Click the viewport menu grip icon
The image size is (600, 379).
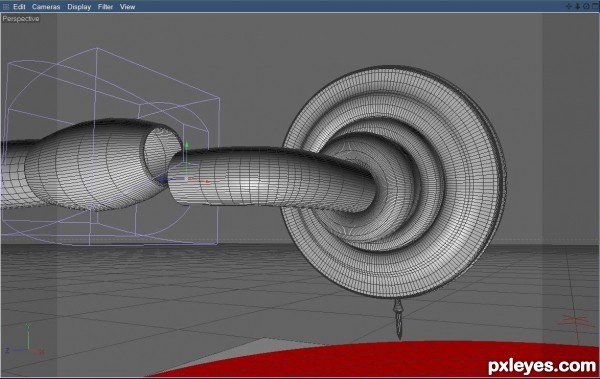point(6,7)
